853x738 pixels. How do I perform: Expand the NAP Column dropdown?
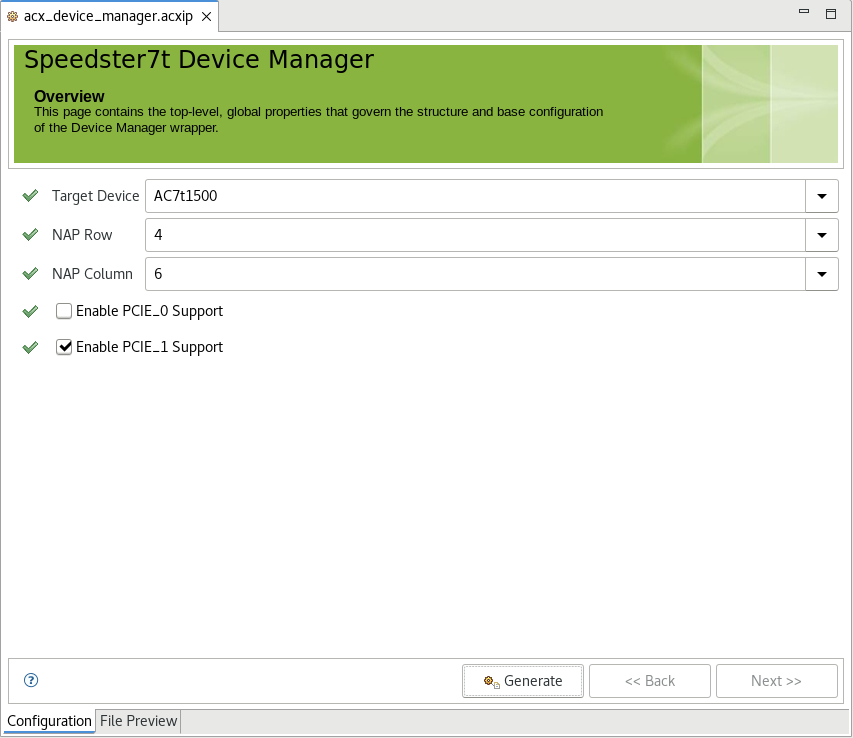(821, 274)
